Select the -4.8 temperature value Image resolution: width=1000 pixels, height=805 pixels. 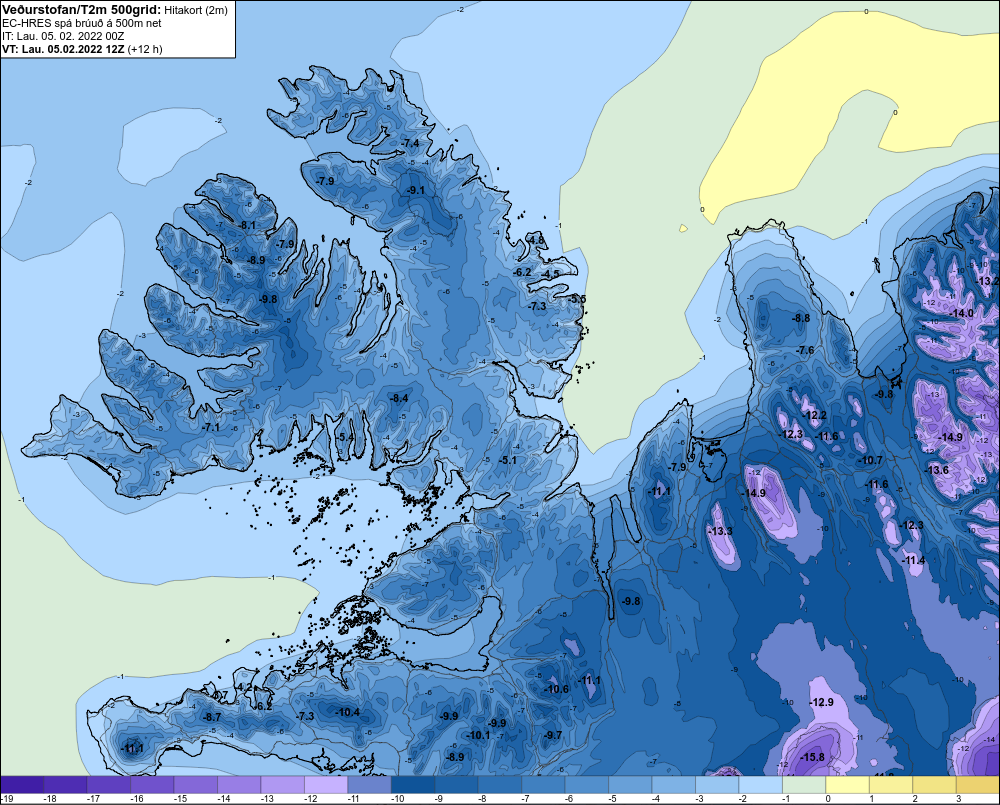[x=536, y=240]
